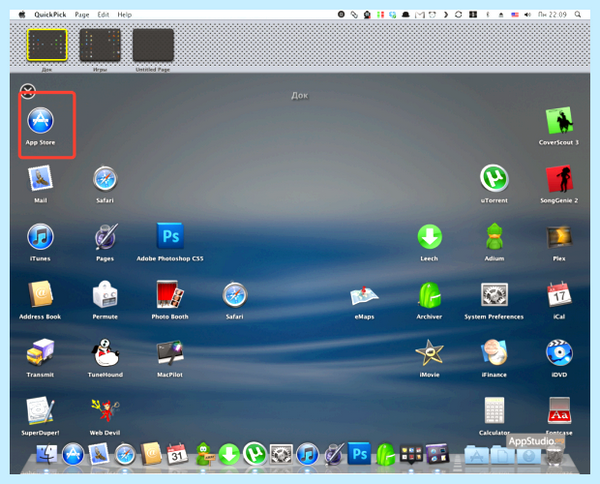600x484 pixels.
Task: Launch the Permute app
Action: (x=105, y=295)
